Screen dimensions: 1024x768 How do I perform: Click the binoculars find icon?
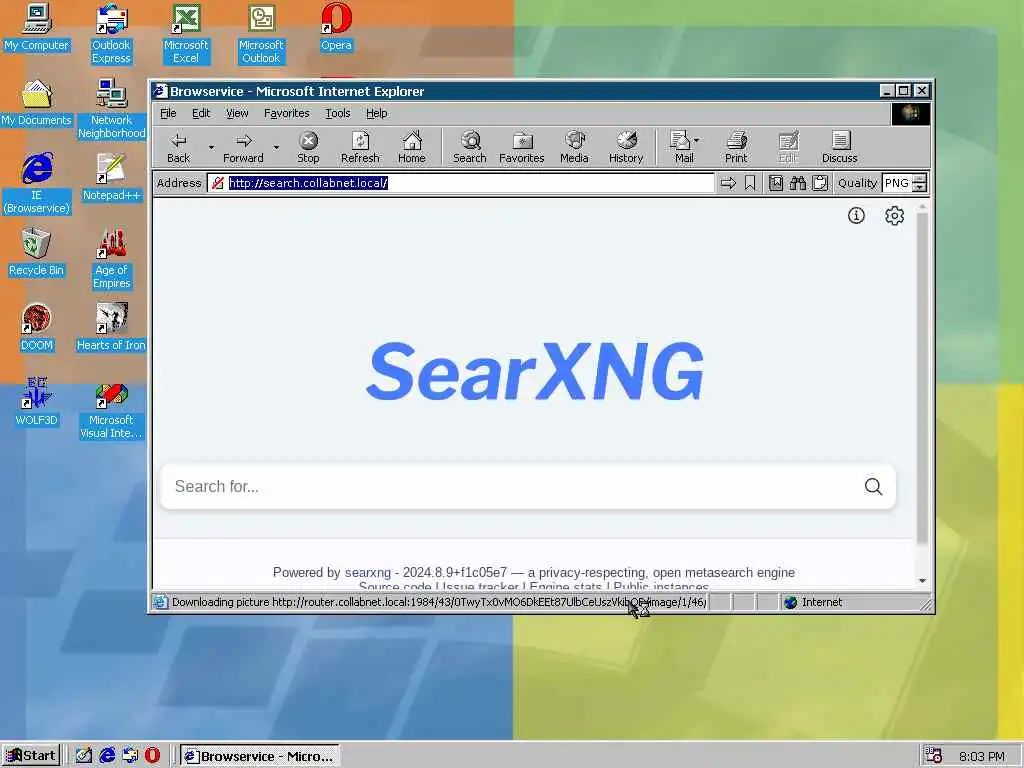pos(797,184)
